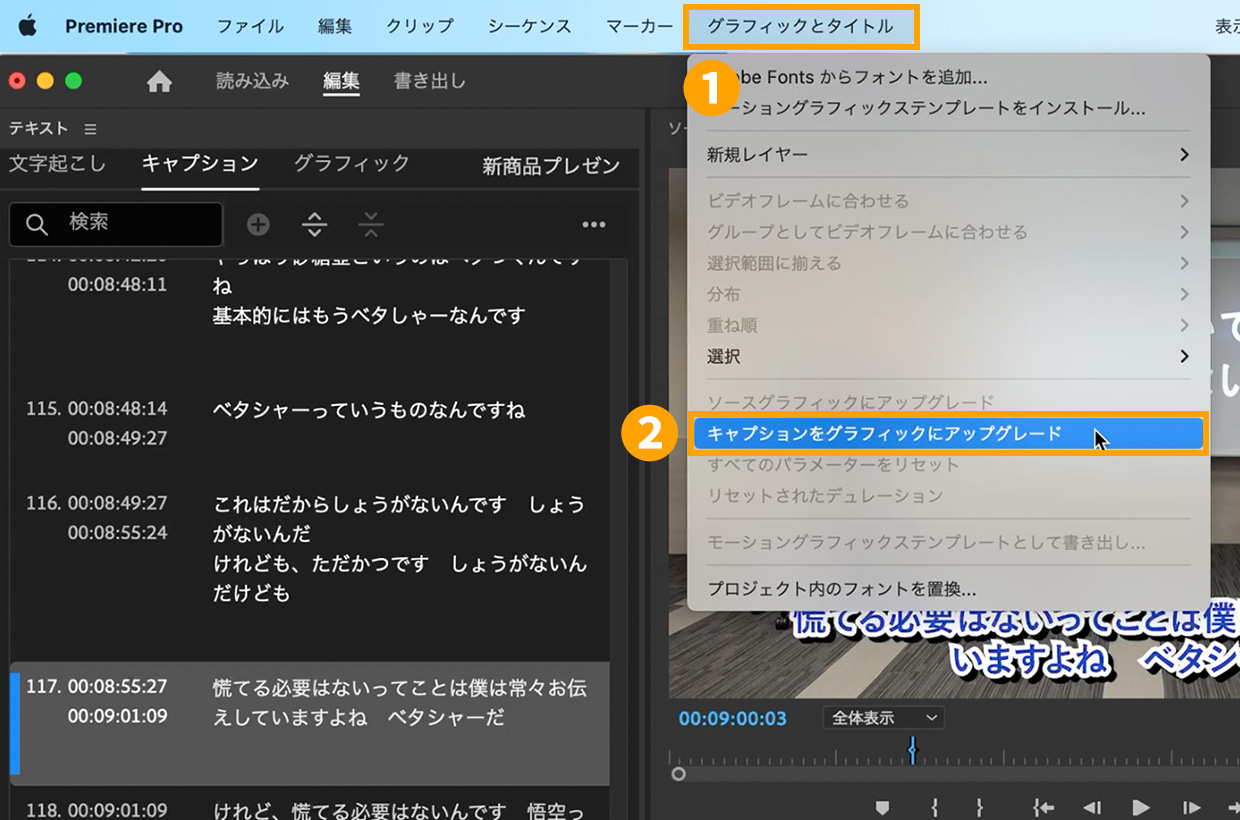Click the merge captions icon

371,225
